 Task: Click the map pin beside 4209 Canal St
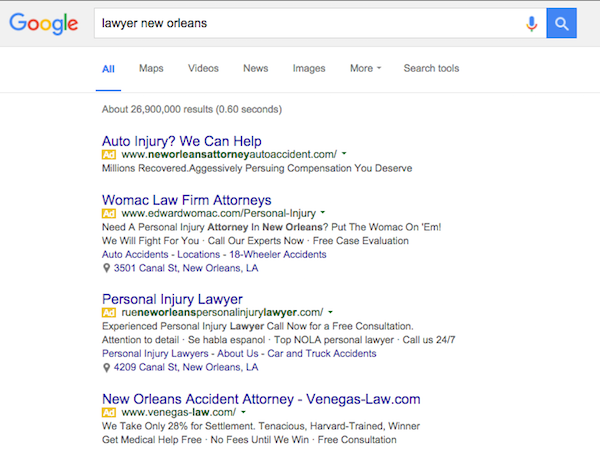pyautogui.click(x=107, y=367)
